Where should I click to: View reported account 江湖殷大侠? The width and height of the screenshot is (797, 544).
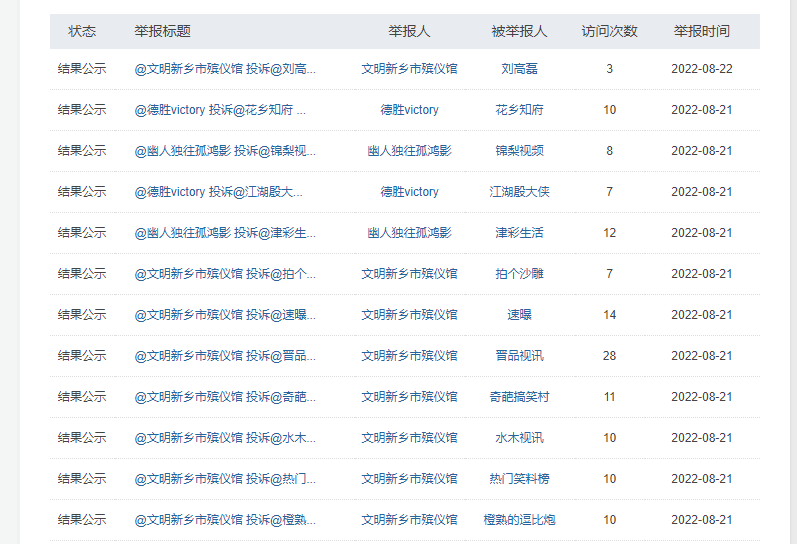(x=519, y=192)
